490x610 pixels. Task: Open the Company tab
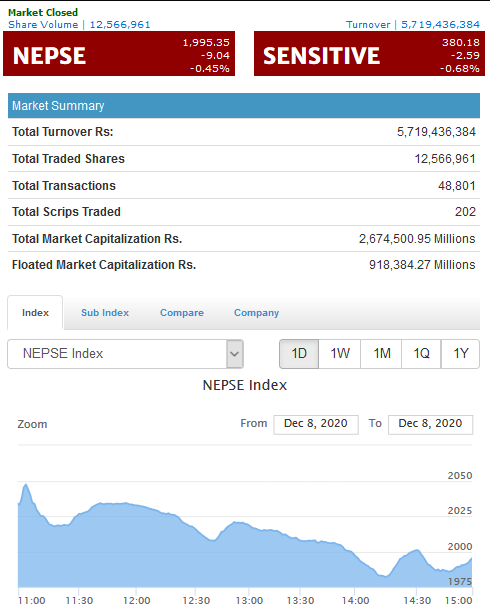click(257, 313)
